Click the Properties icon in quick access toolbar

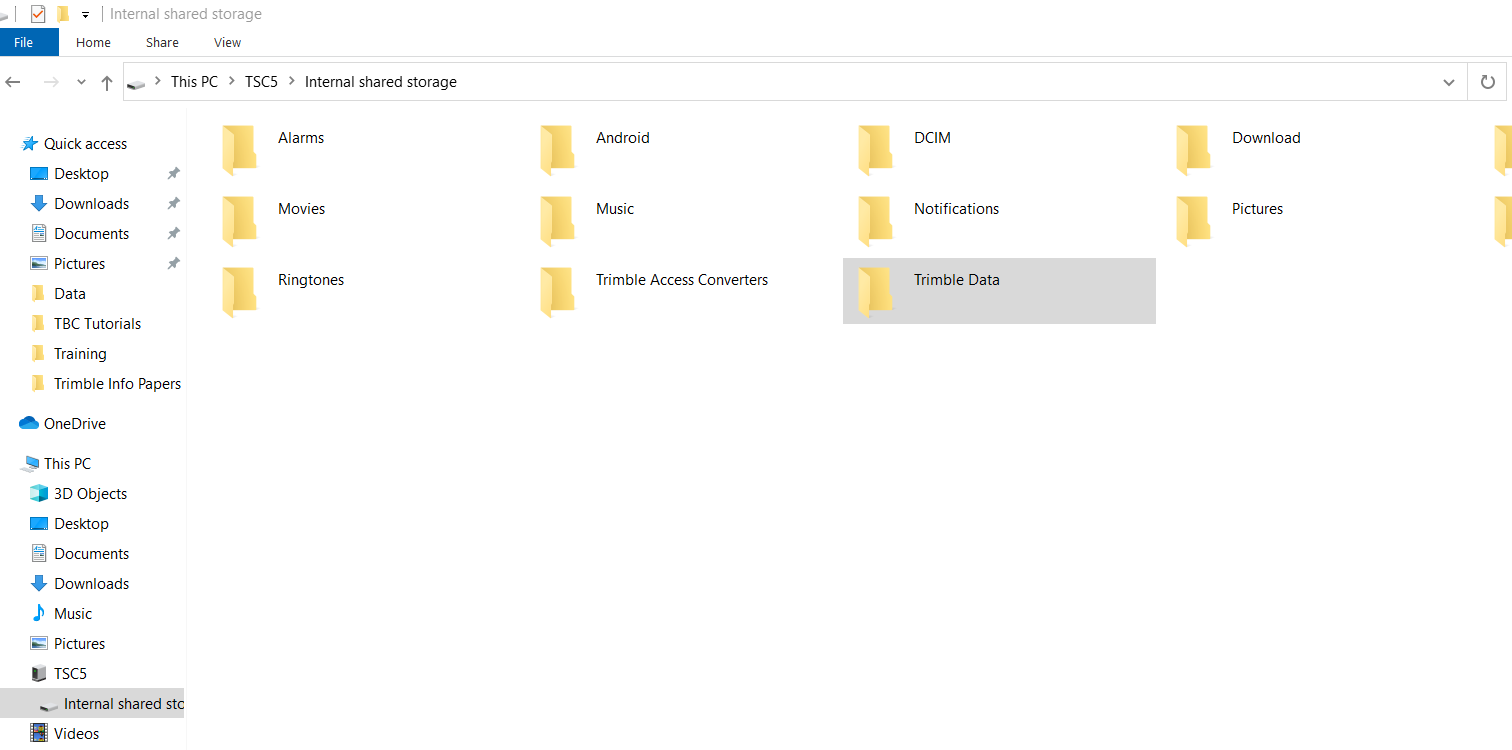pyautogui.click(x=38, y=14)
